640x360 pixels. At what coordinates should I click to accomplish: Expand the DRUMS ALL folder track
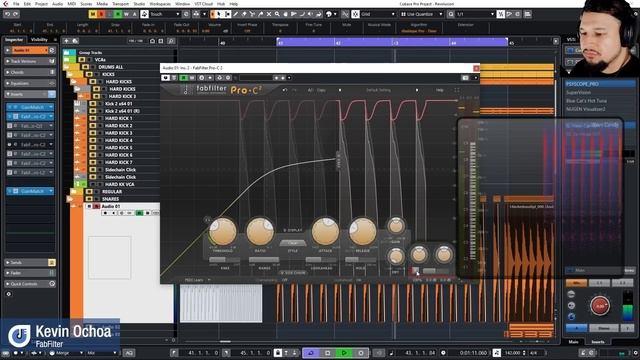click(67, 67)
